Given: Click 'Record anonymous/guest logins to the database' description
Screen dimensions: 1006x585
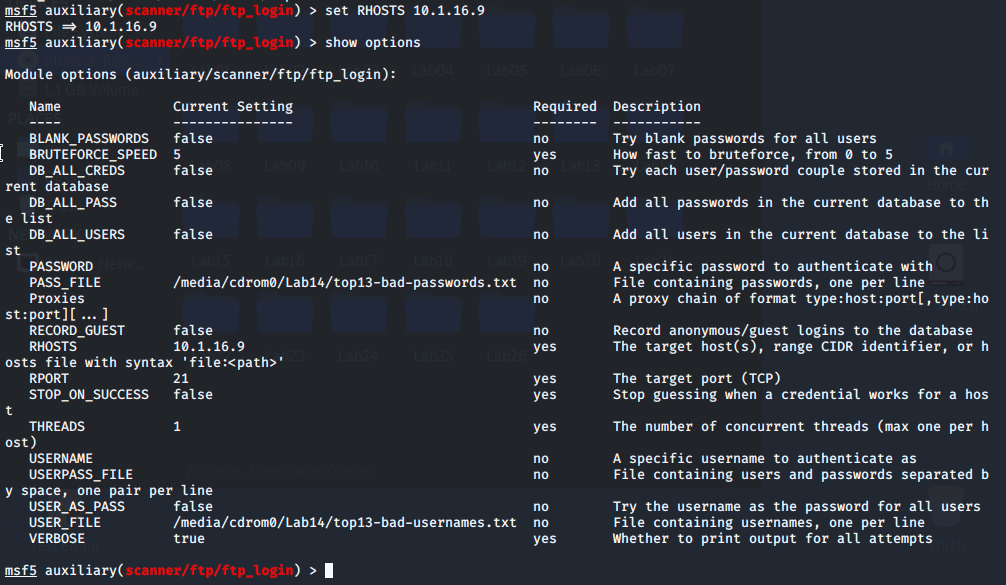Looking at the screenshot, I should coord(792,331).
